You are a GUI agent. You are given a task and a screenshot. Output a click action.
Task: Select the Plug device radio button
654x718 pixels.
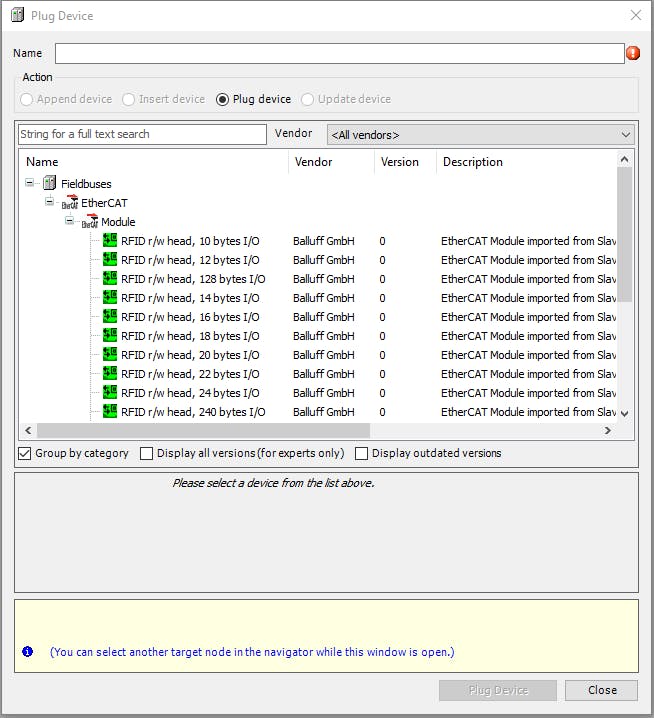point(222,99)
